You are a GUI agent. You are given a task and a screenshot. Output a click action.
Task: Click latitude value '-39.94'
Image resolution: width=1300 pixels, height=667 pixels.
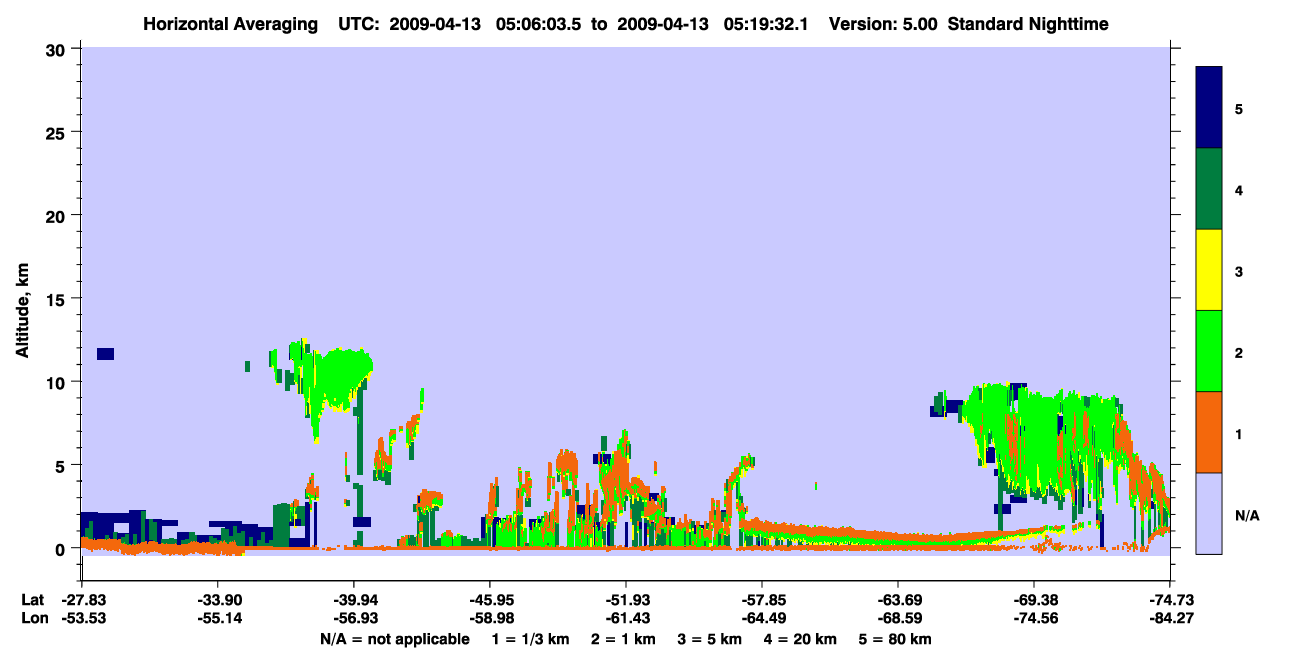(354, 600)
